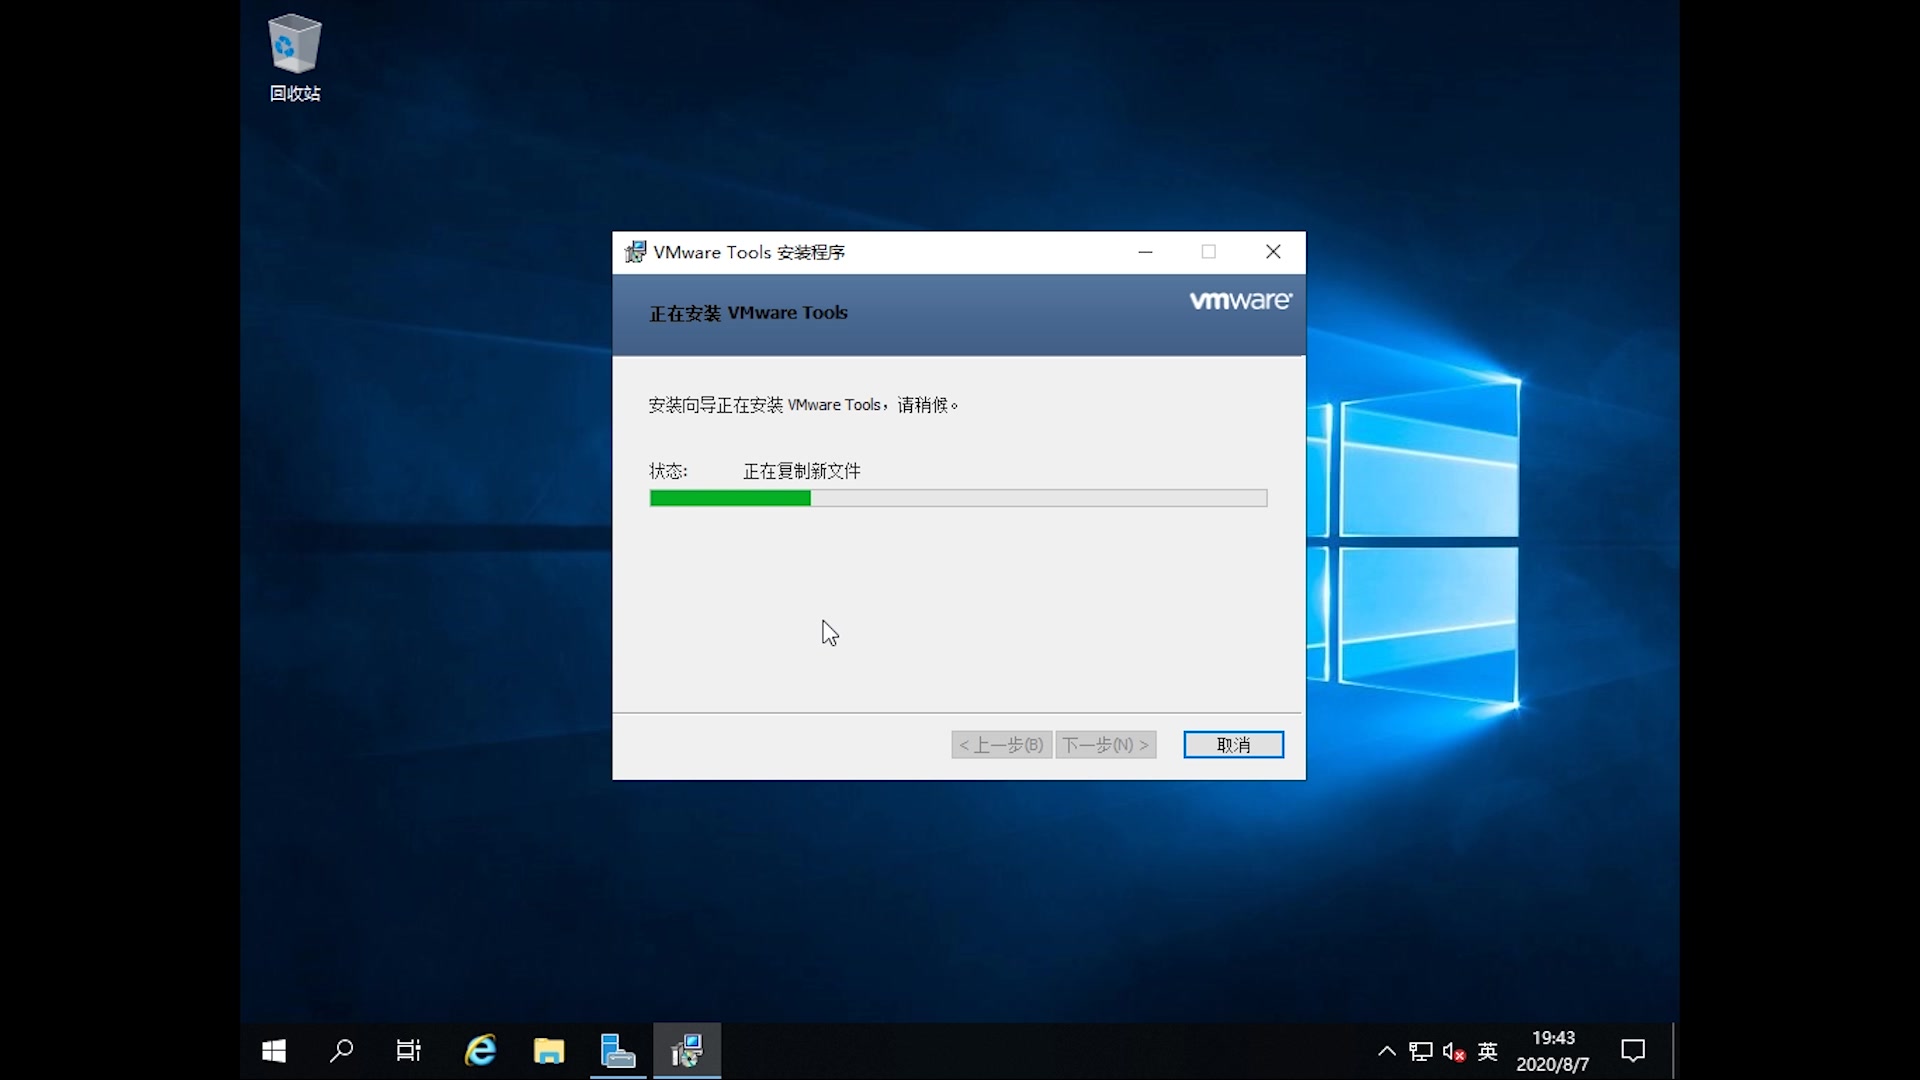Minimize the VMware Tools installer window

pyautogui.click(x=1145, y=252)
